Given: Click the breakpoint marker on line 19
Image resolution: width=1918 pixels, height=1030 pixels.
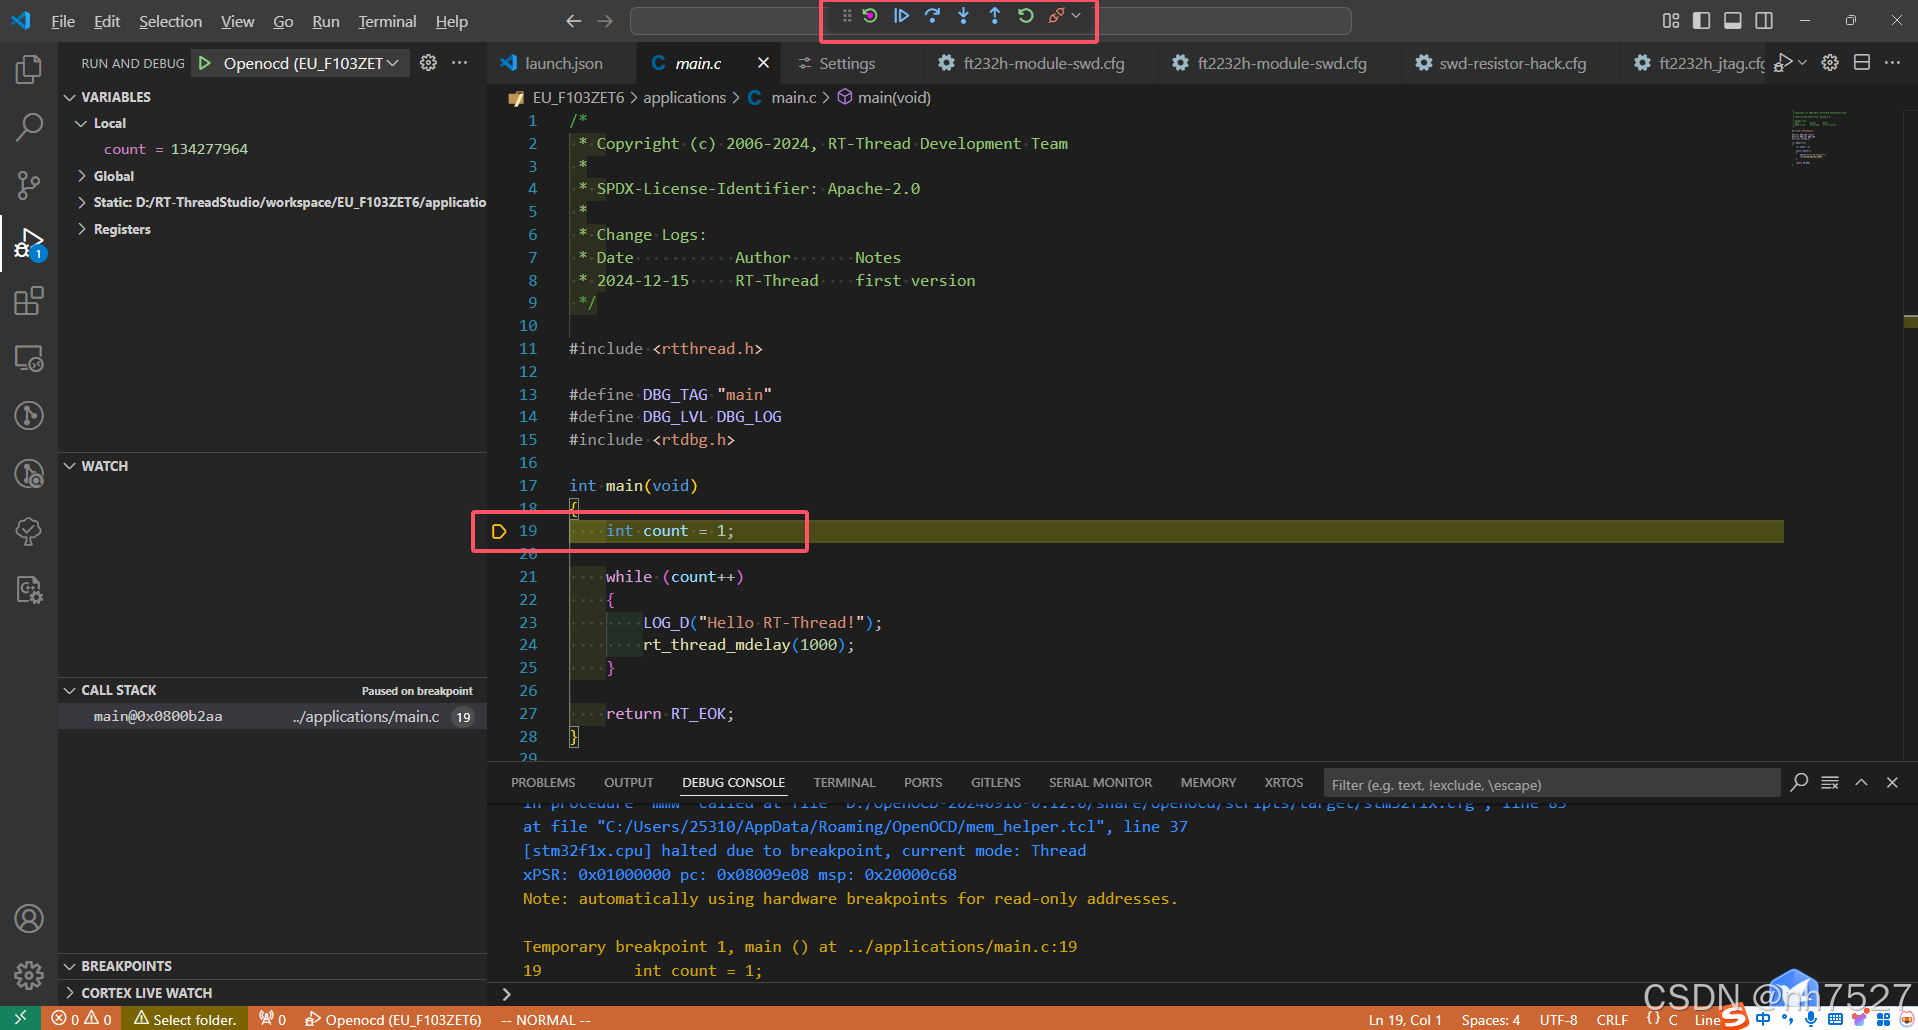Looking at the screenshot, I should (x=498, y=531).
